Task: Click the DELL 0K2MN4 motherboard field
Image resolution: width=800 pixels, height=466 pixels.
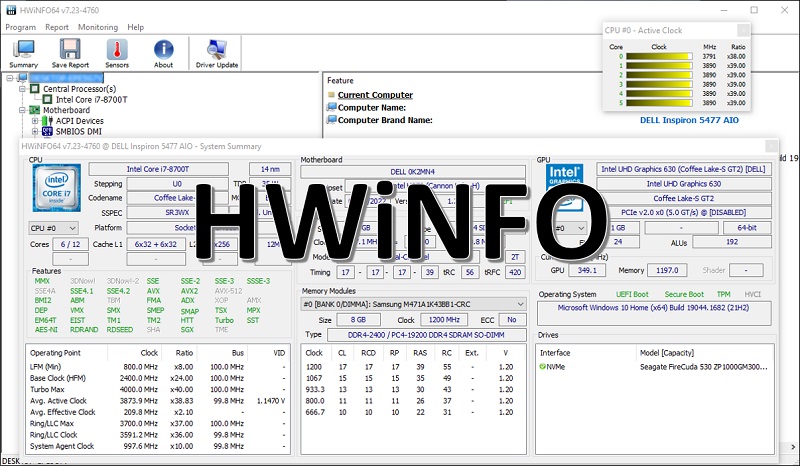Action: click(x=413, y=171)
